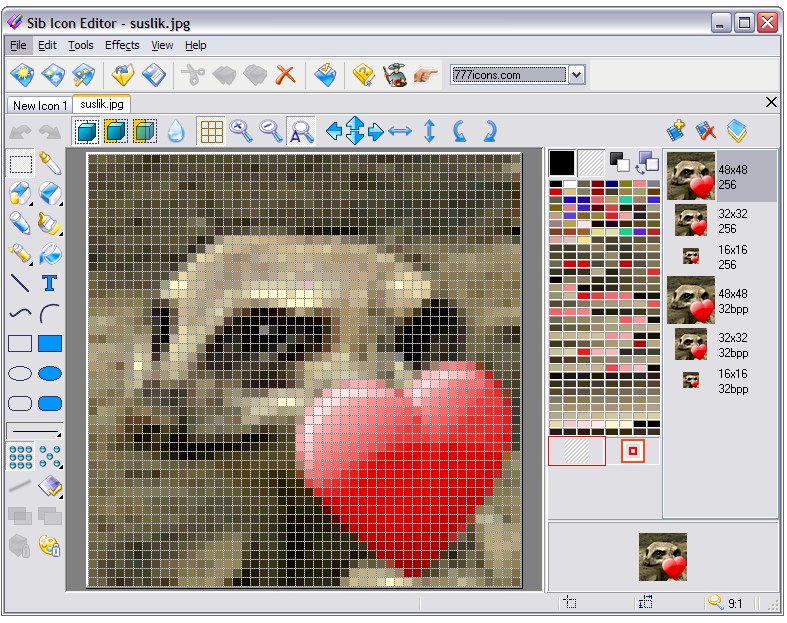Click the flip vertical double arrow icon

(x=430, y=132)
